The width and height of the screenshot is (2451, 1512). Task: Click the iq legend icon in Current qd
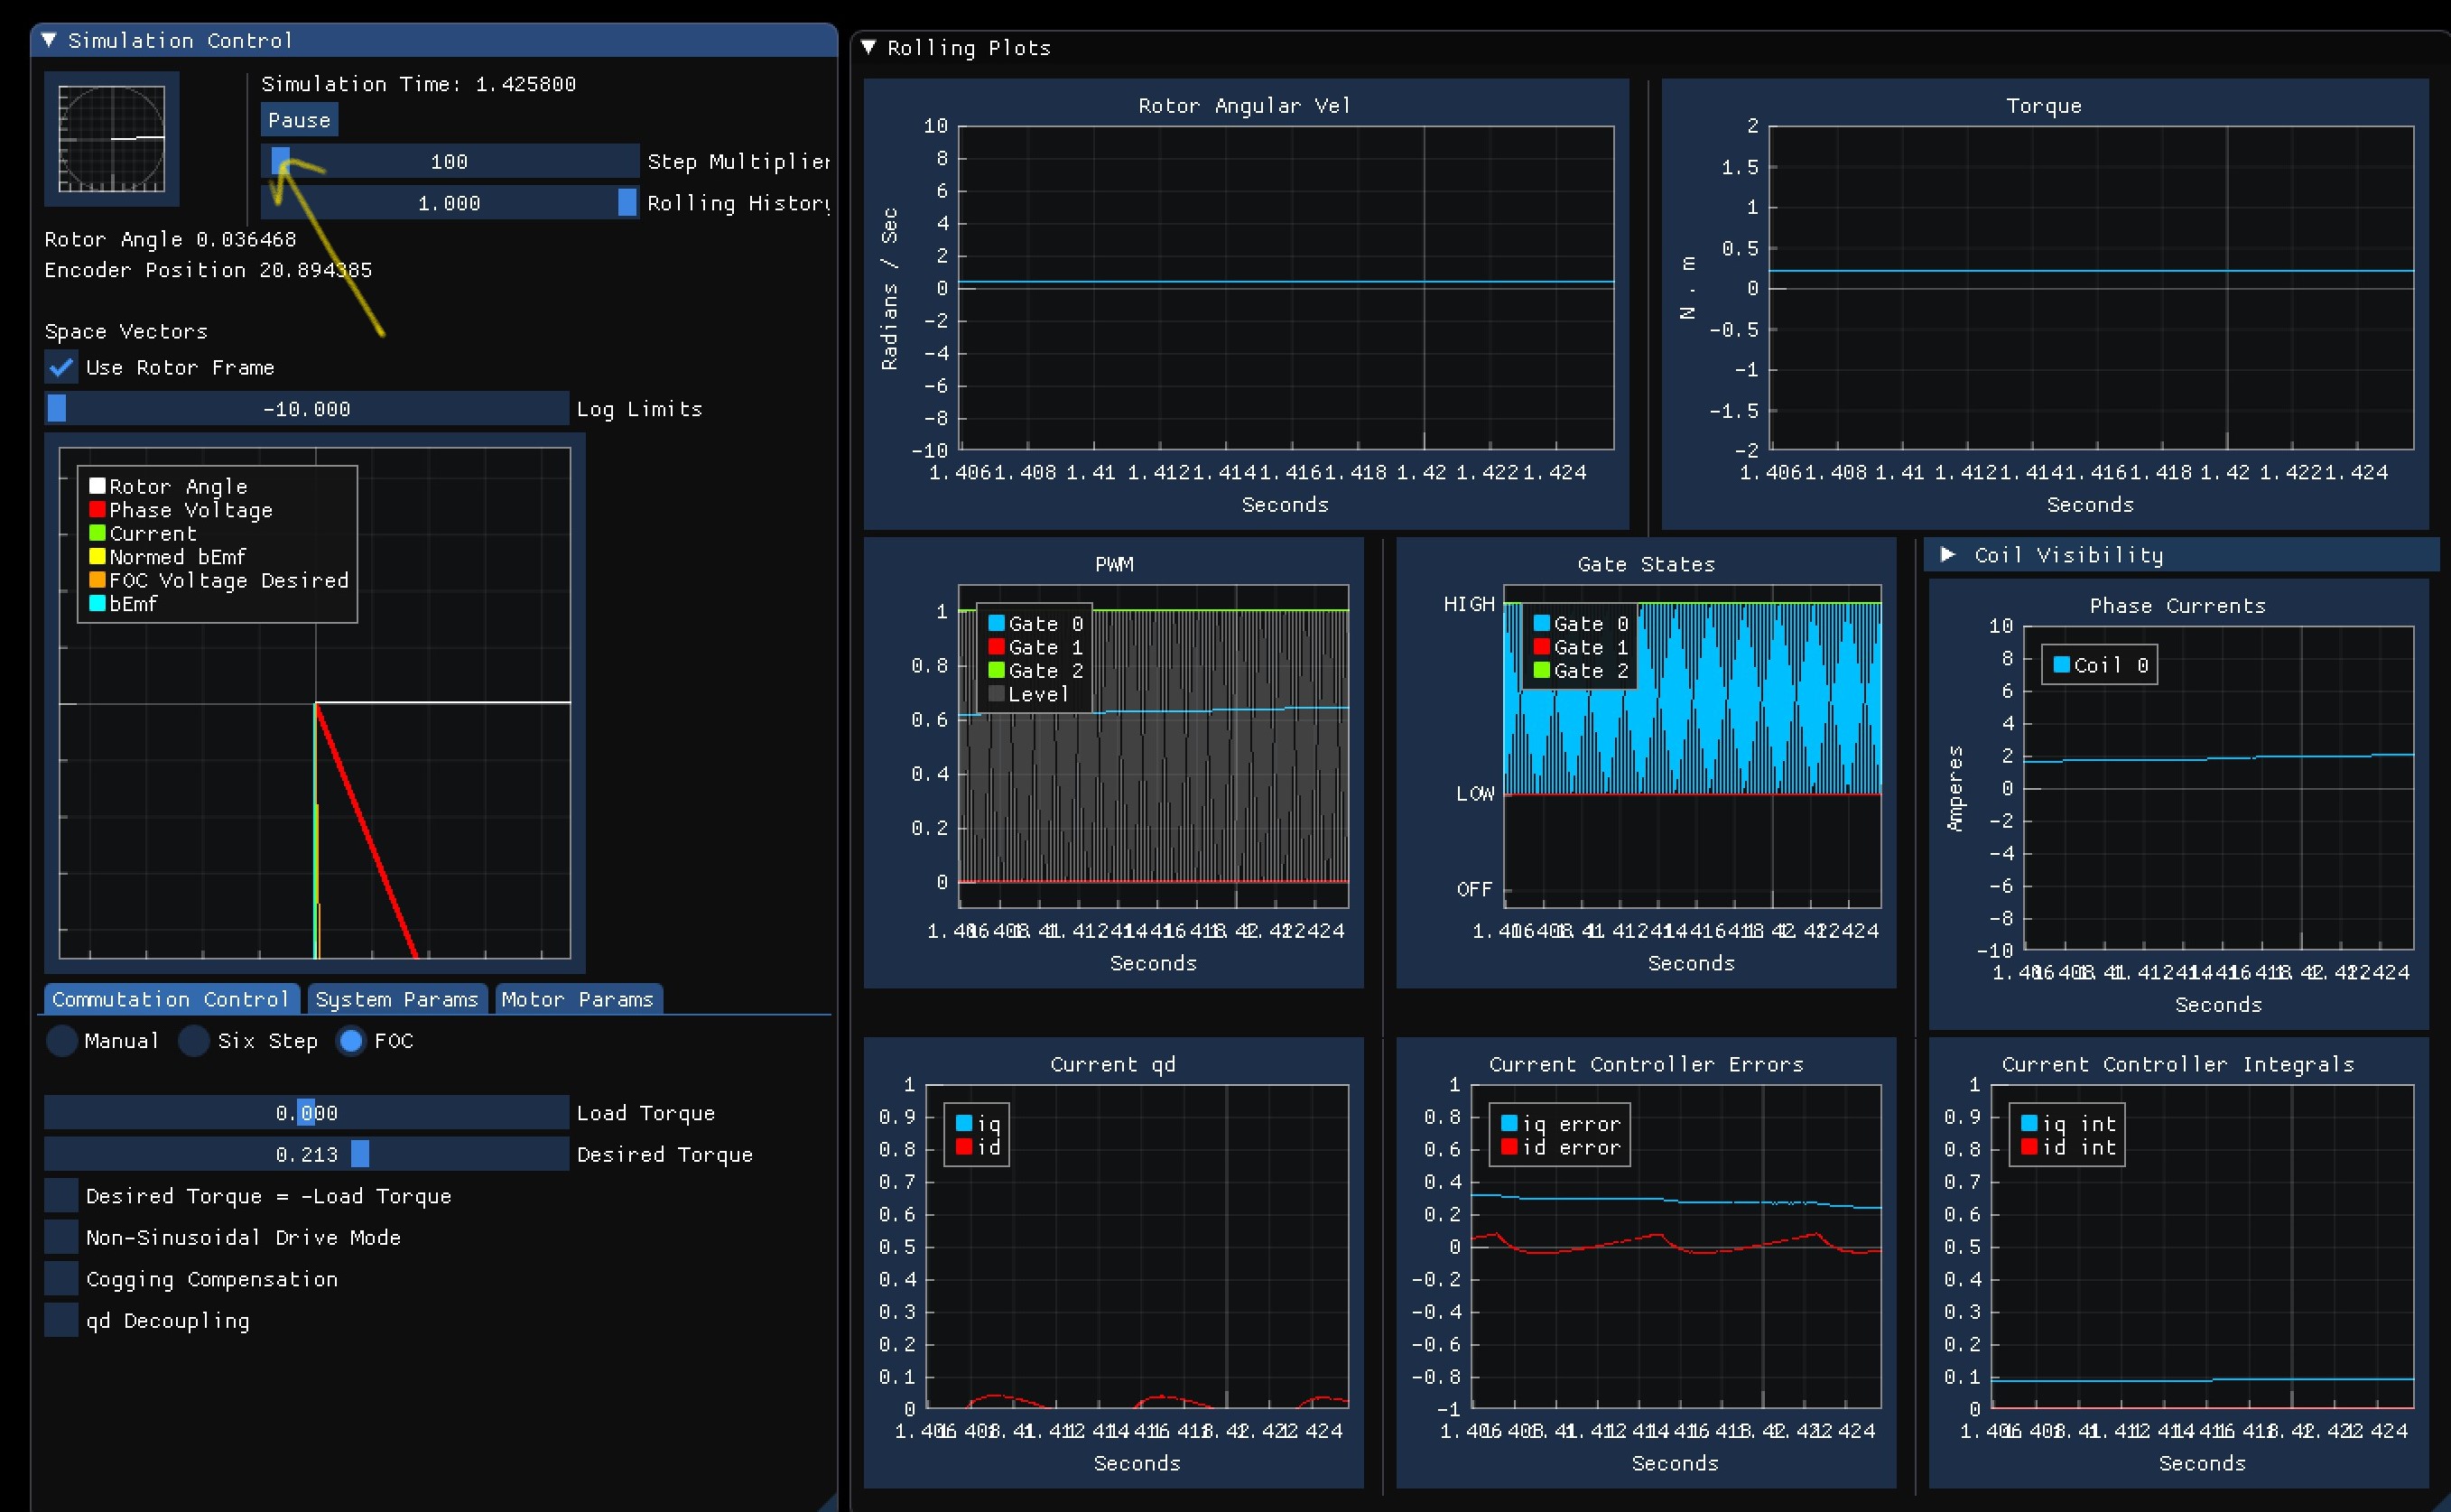click(964, 1123)
